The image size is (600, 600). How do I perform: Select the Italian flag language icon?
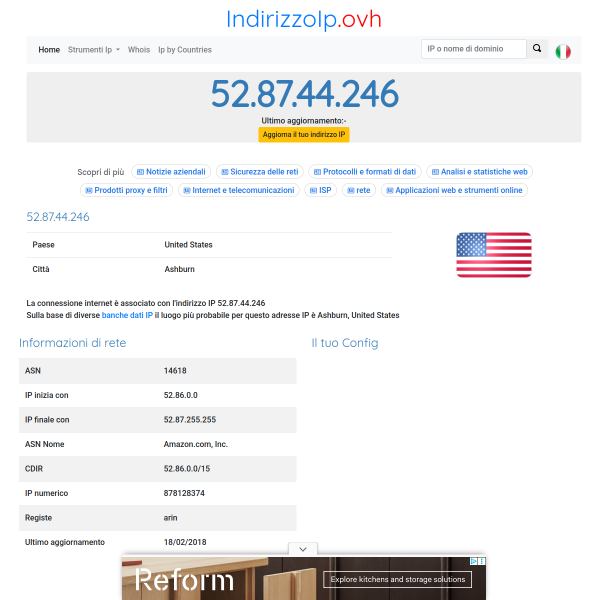click(x=563, y=52)
